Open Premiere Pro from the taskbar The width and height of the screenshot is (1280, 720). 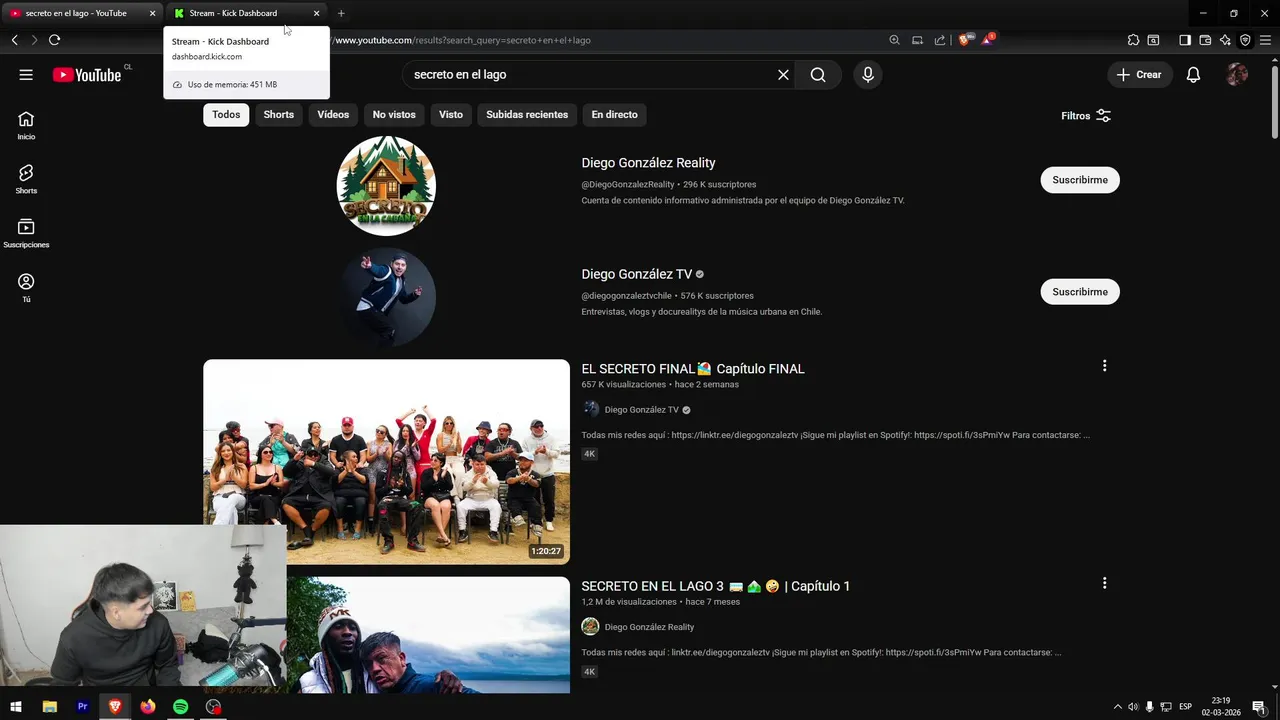point(83,707)
